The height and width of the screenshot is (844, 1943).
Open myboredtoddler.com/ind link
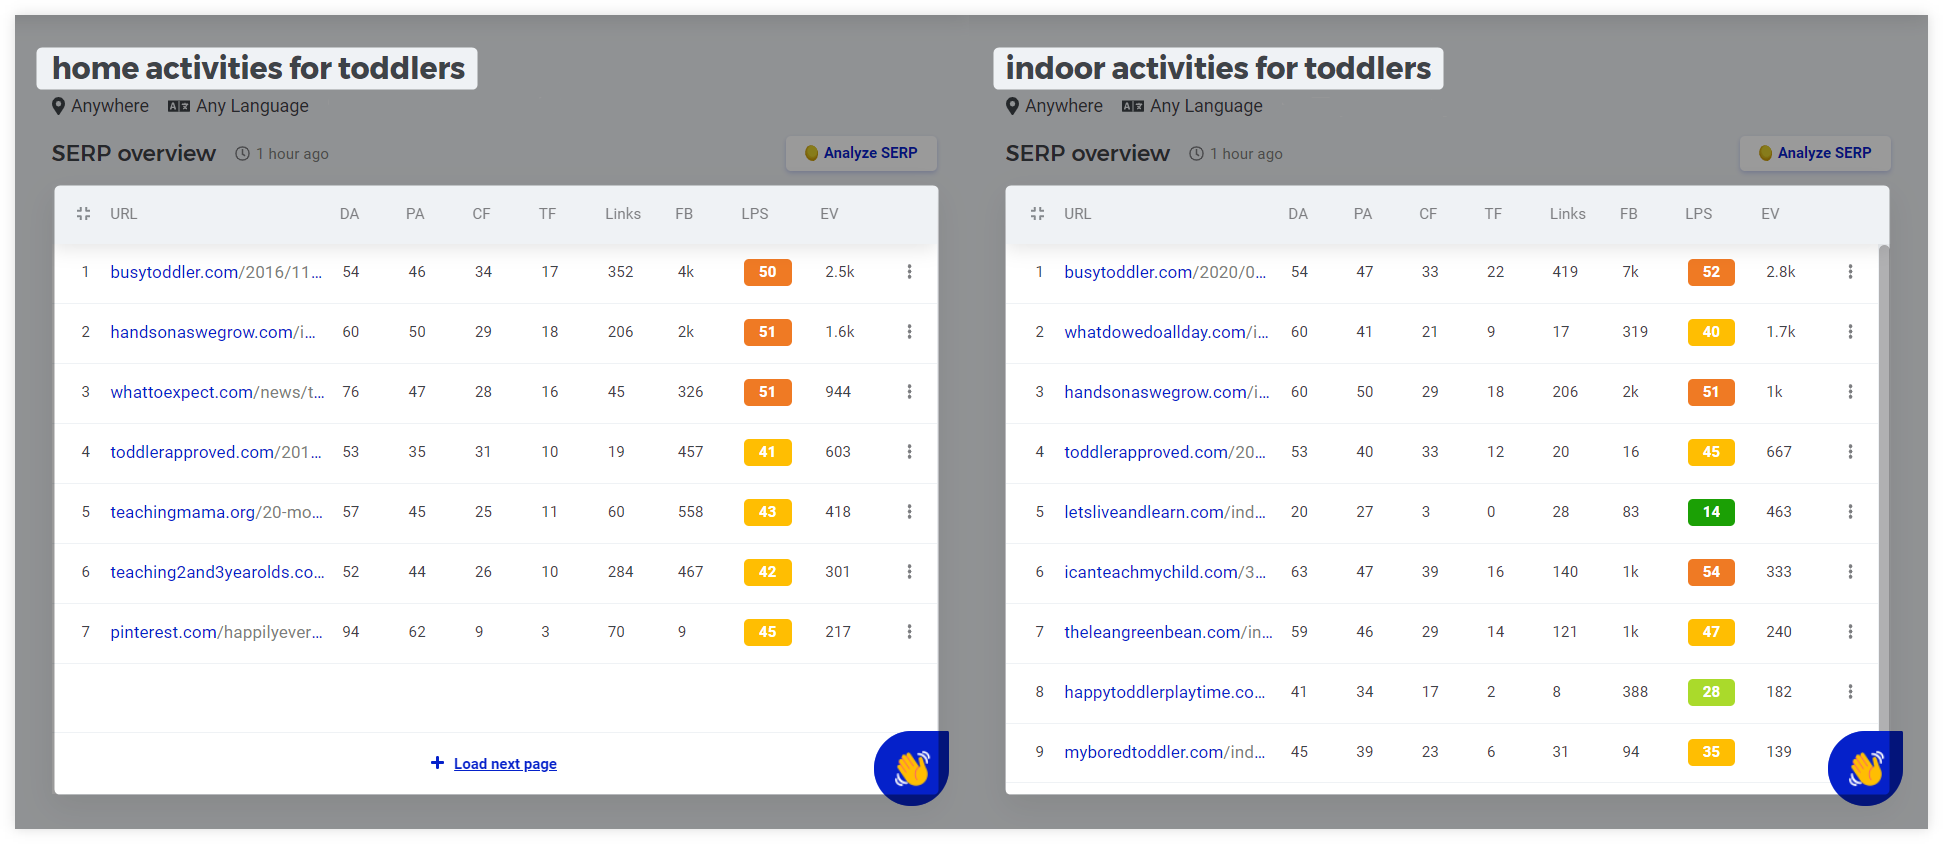[1165, 752]
